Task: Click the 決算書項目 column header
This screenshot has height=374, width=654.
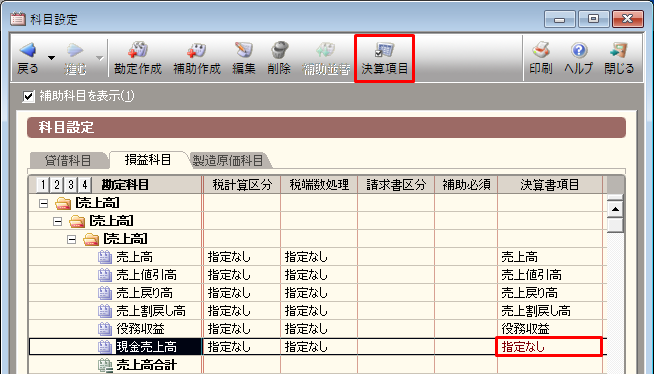Action: pyautogui.click(x=550, y=185)
